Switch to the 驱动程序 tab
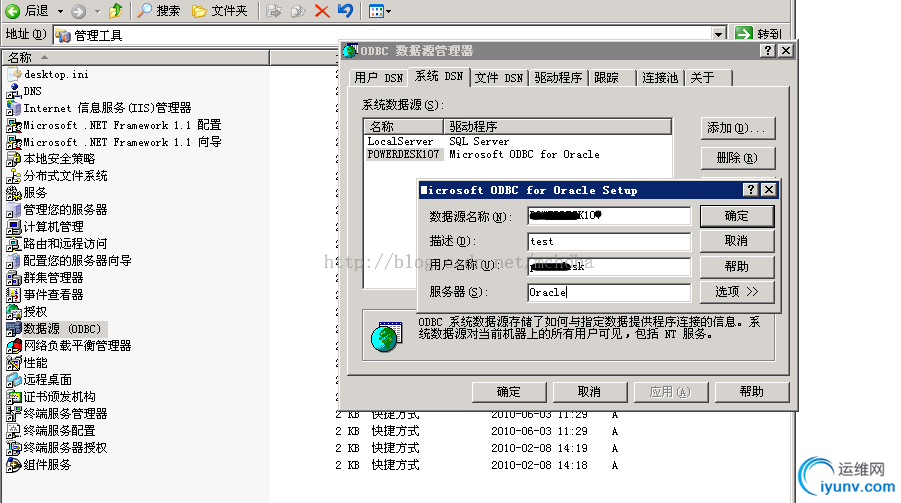 pyautogui.click(x=558, y=78)
